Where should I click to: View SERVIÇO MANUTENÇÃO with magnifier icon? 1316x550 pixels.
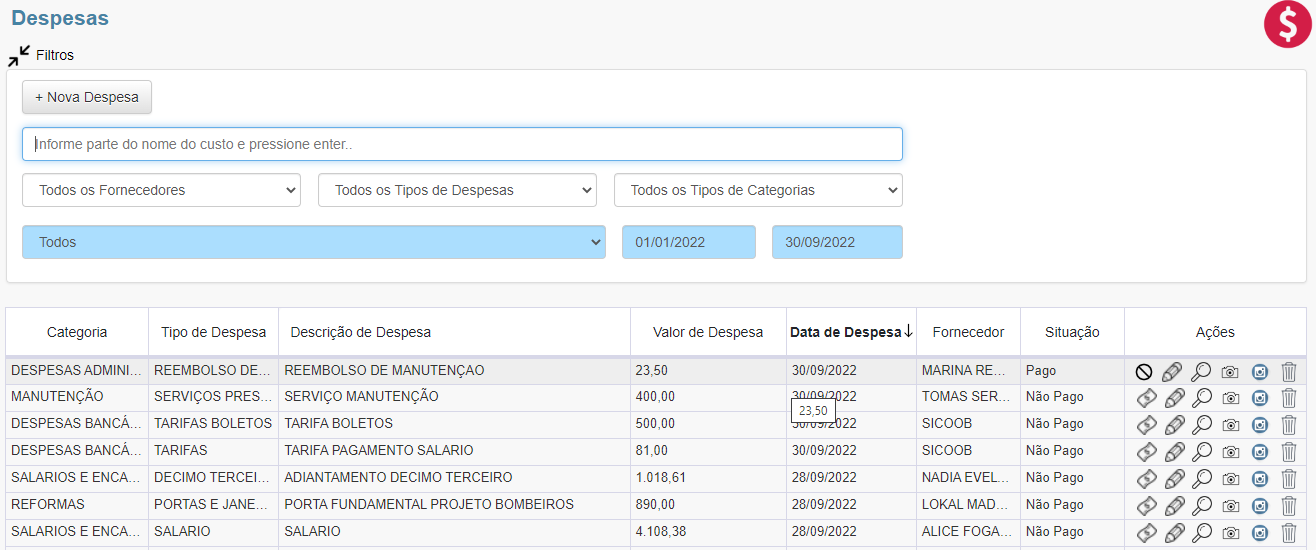(x=1201, y=397)
